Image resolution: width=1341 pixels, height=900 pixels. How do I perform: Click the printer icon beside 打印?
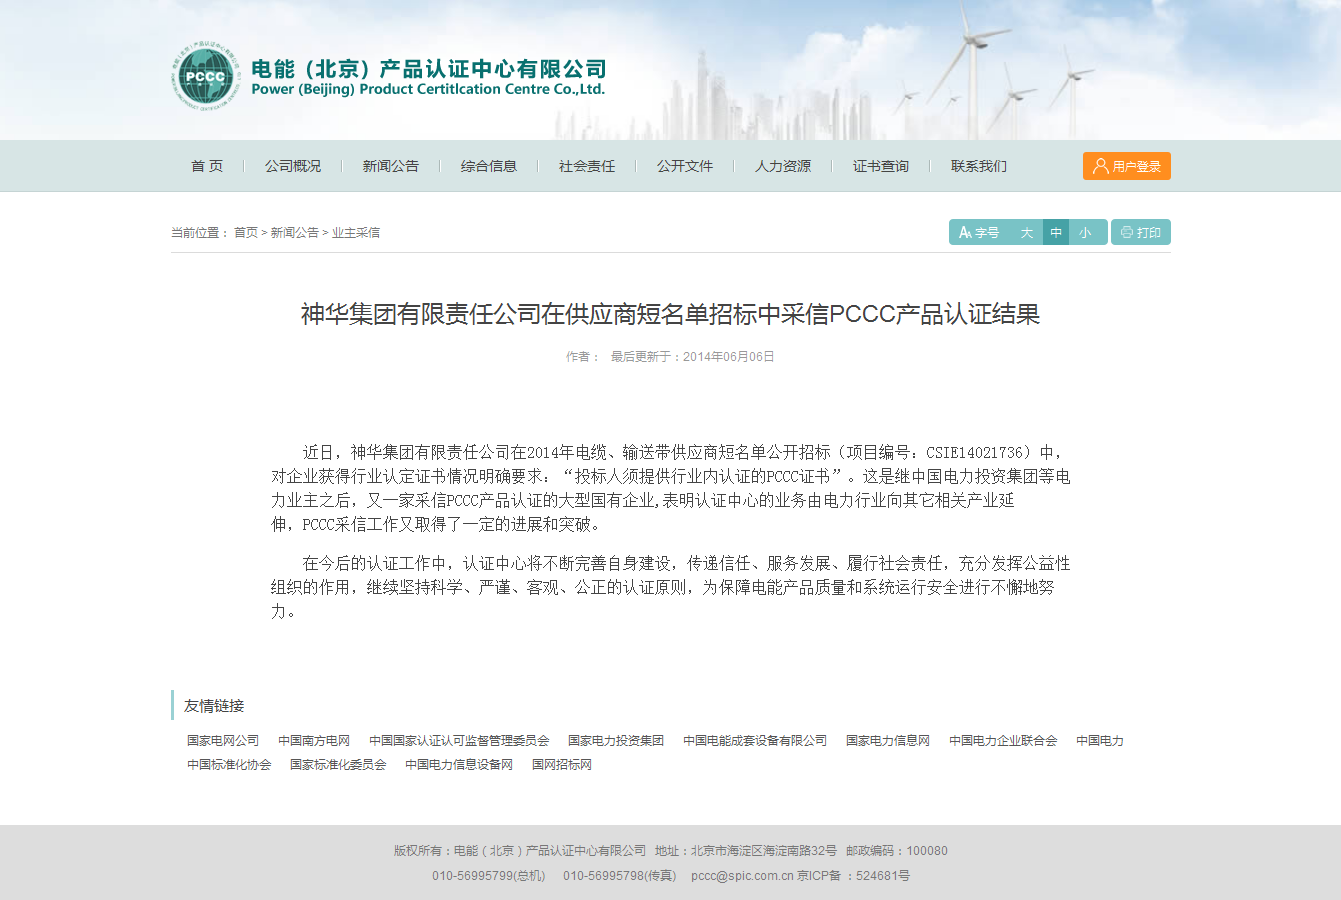[1127, 232]
